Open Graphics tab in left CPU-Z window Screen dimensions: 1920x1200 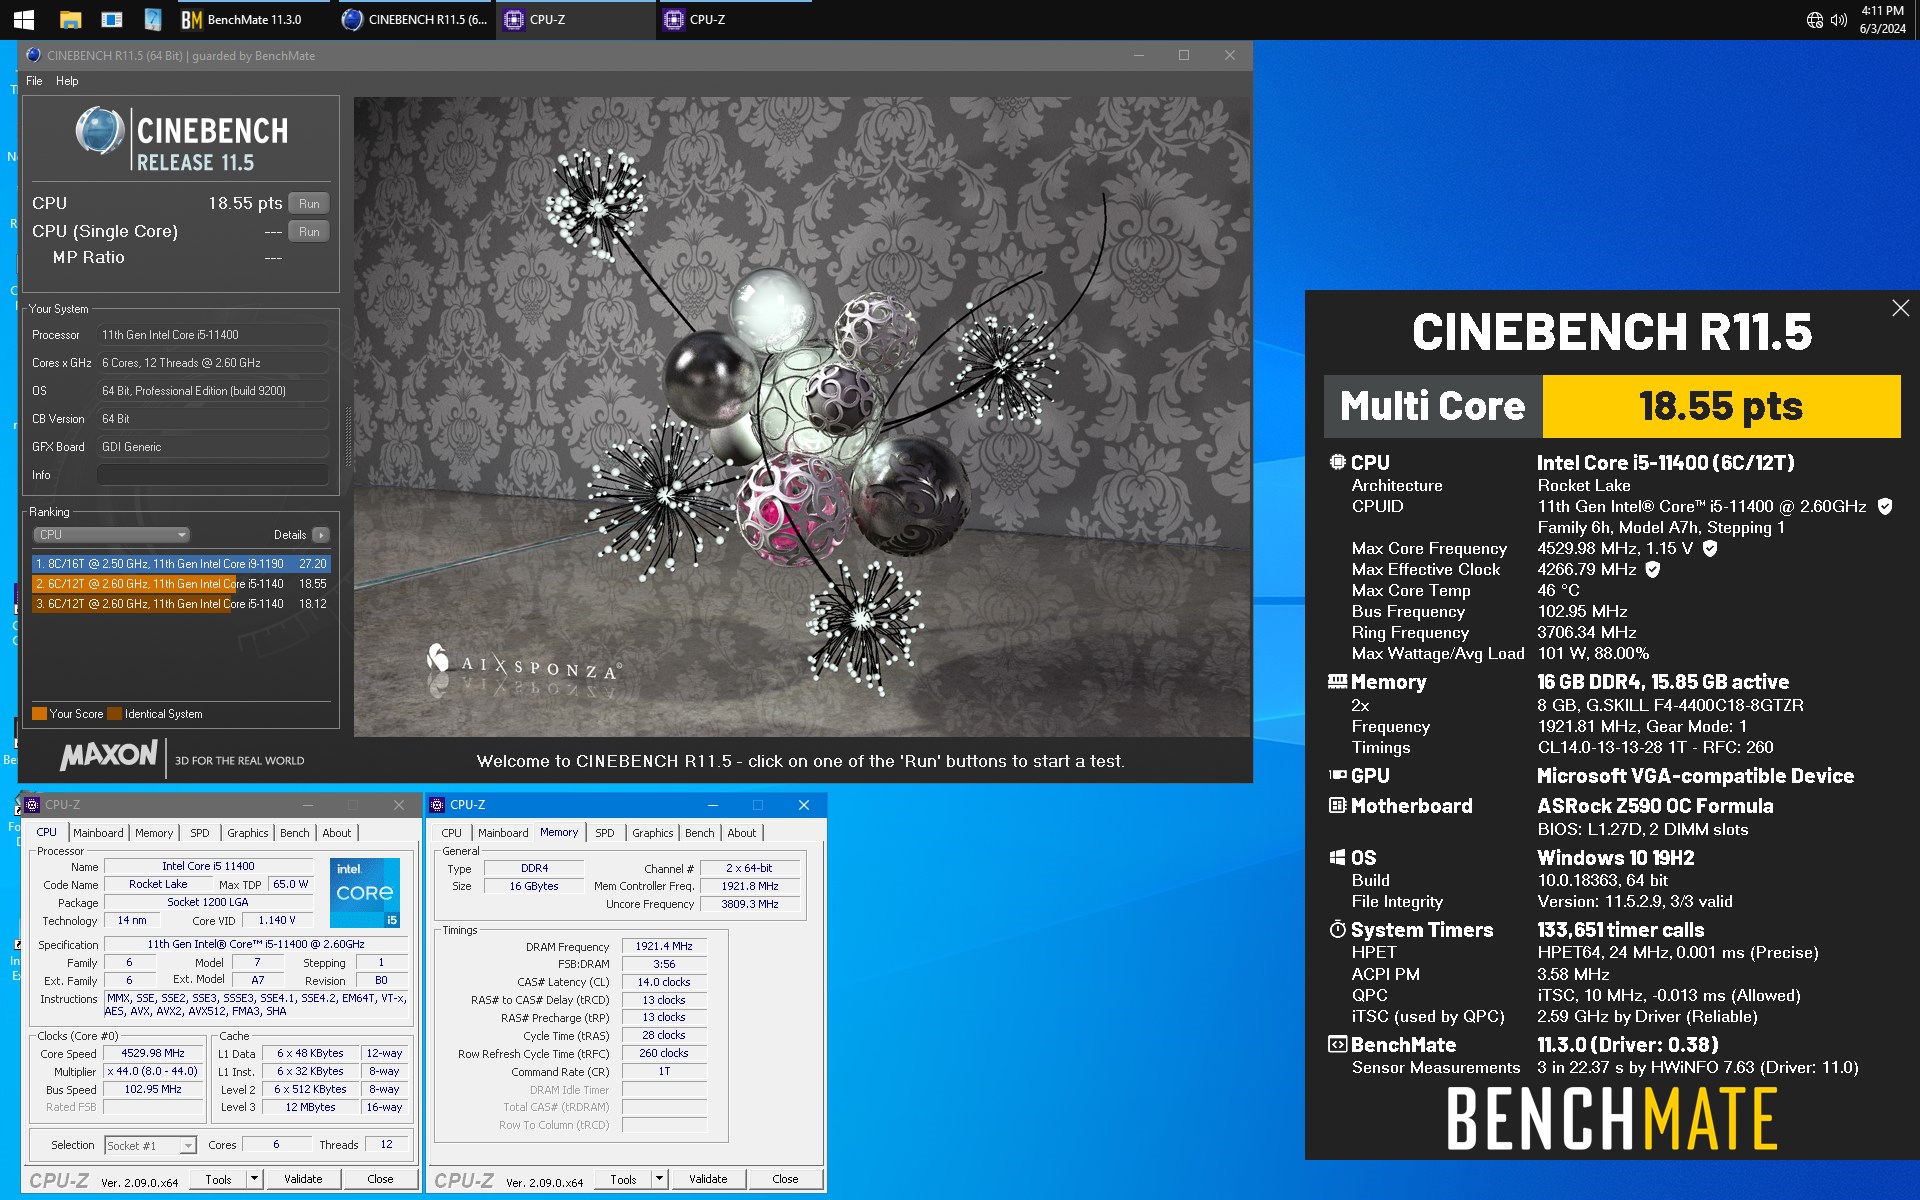[x=247, y=833]
